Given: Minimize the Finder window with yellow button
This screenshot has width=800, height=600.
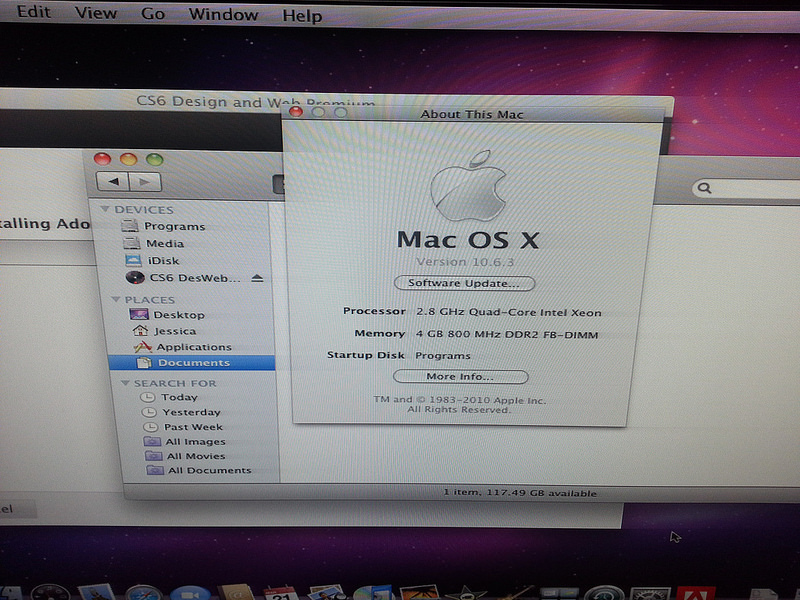Looking at the screenshot, I should coord(129,159).
